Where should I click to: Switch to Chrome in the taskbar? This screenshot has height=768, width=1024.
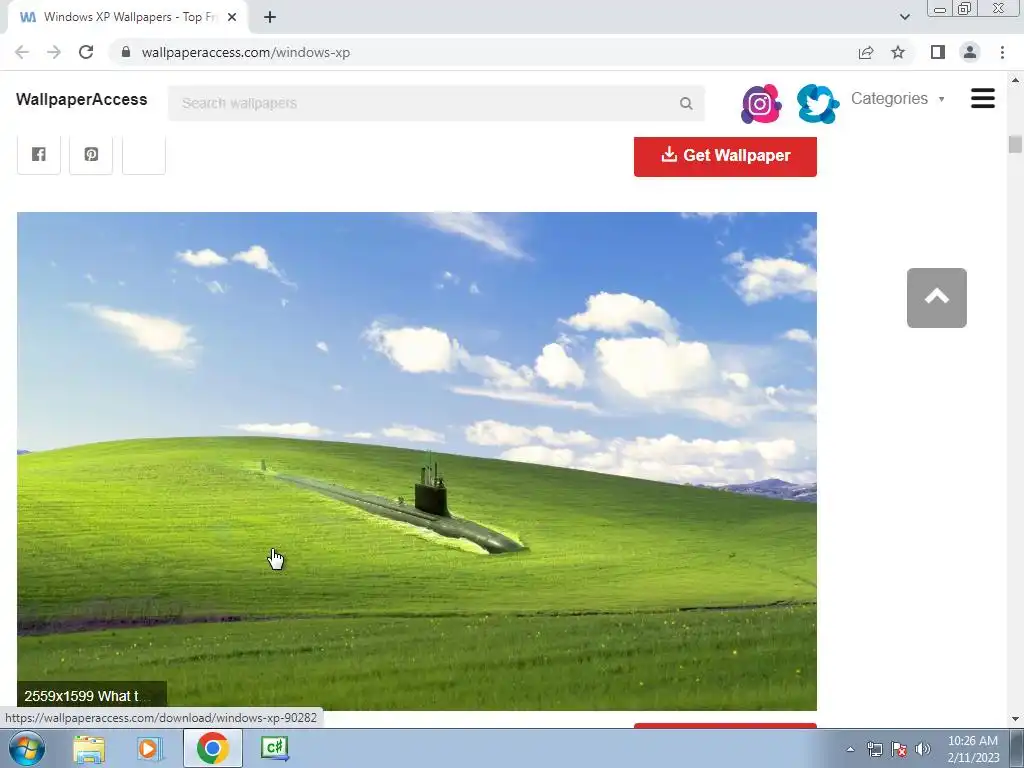[213, 748]
